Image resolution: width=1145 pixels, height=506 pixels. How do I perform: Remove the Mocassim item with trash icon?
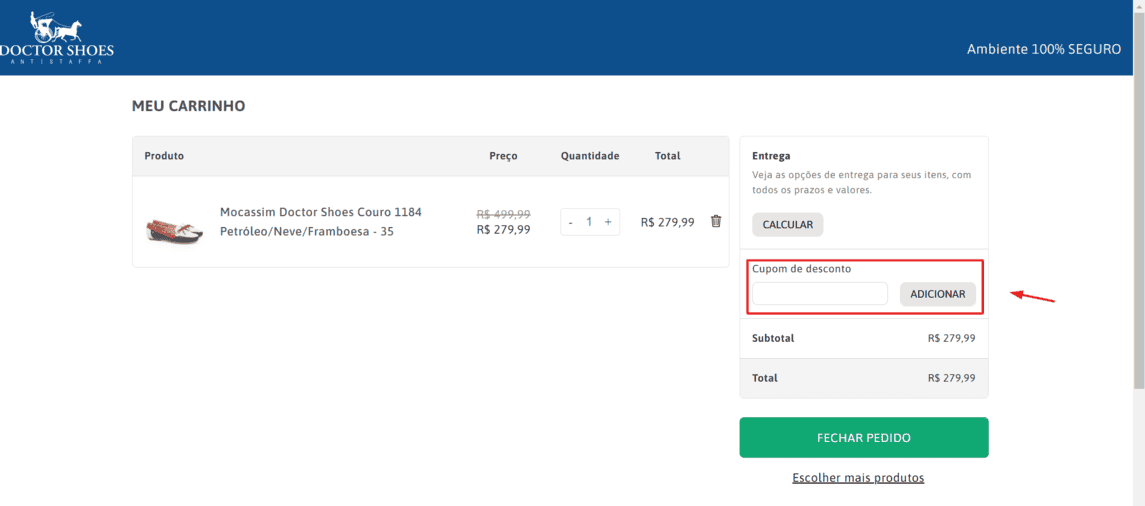(x=716, y=221)
